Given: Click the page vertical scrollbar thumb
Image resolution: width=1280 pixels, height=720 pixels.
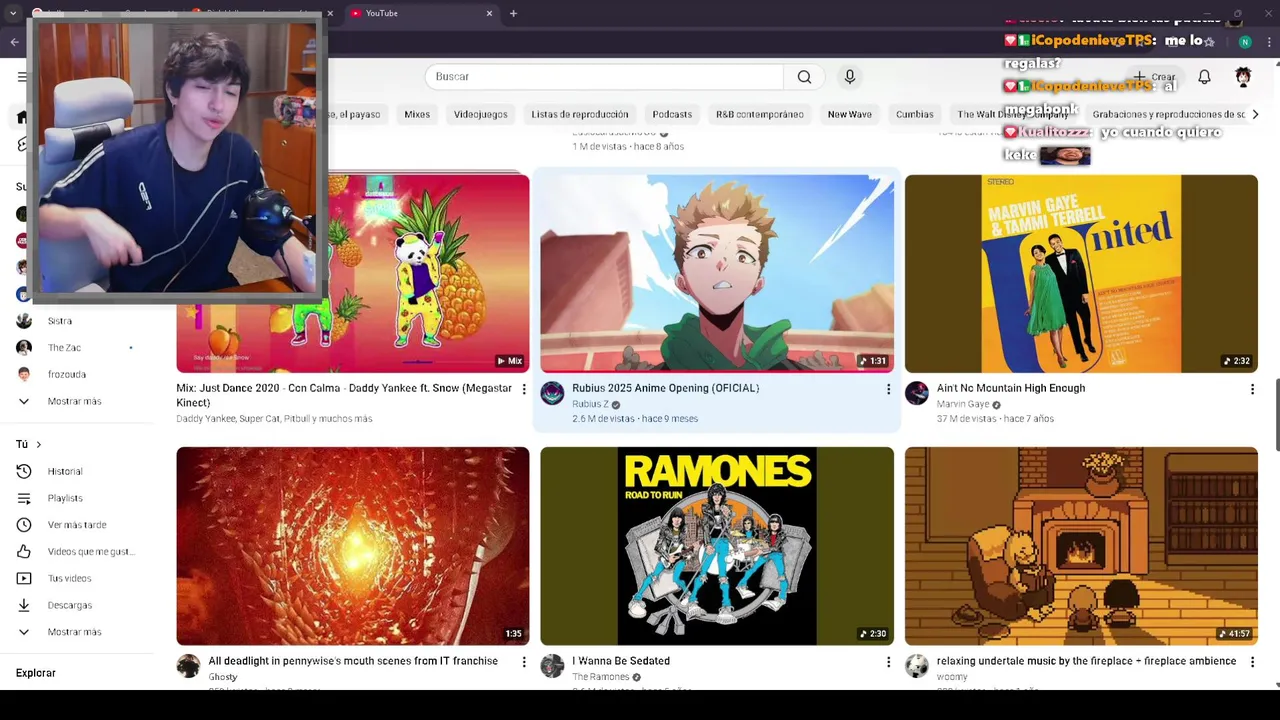Looking at the screenshot, I should pyautogui.click(x=1276, y=415).
